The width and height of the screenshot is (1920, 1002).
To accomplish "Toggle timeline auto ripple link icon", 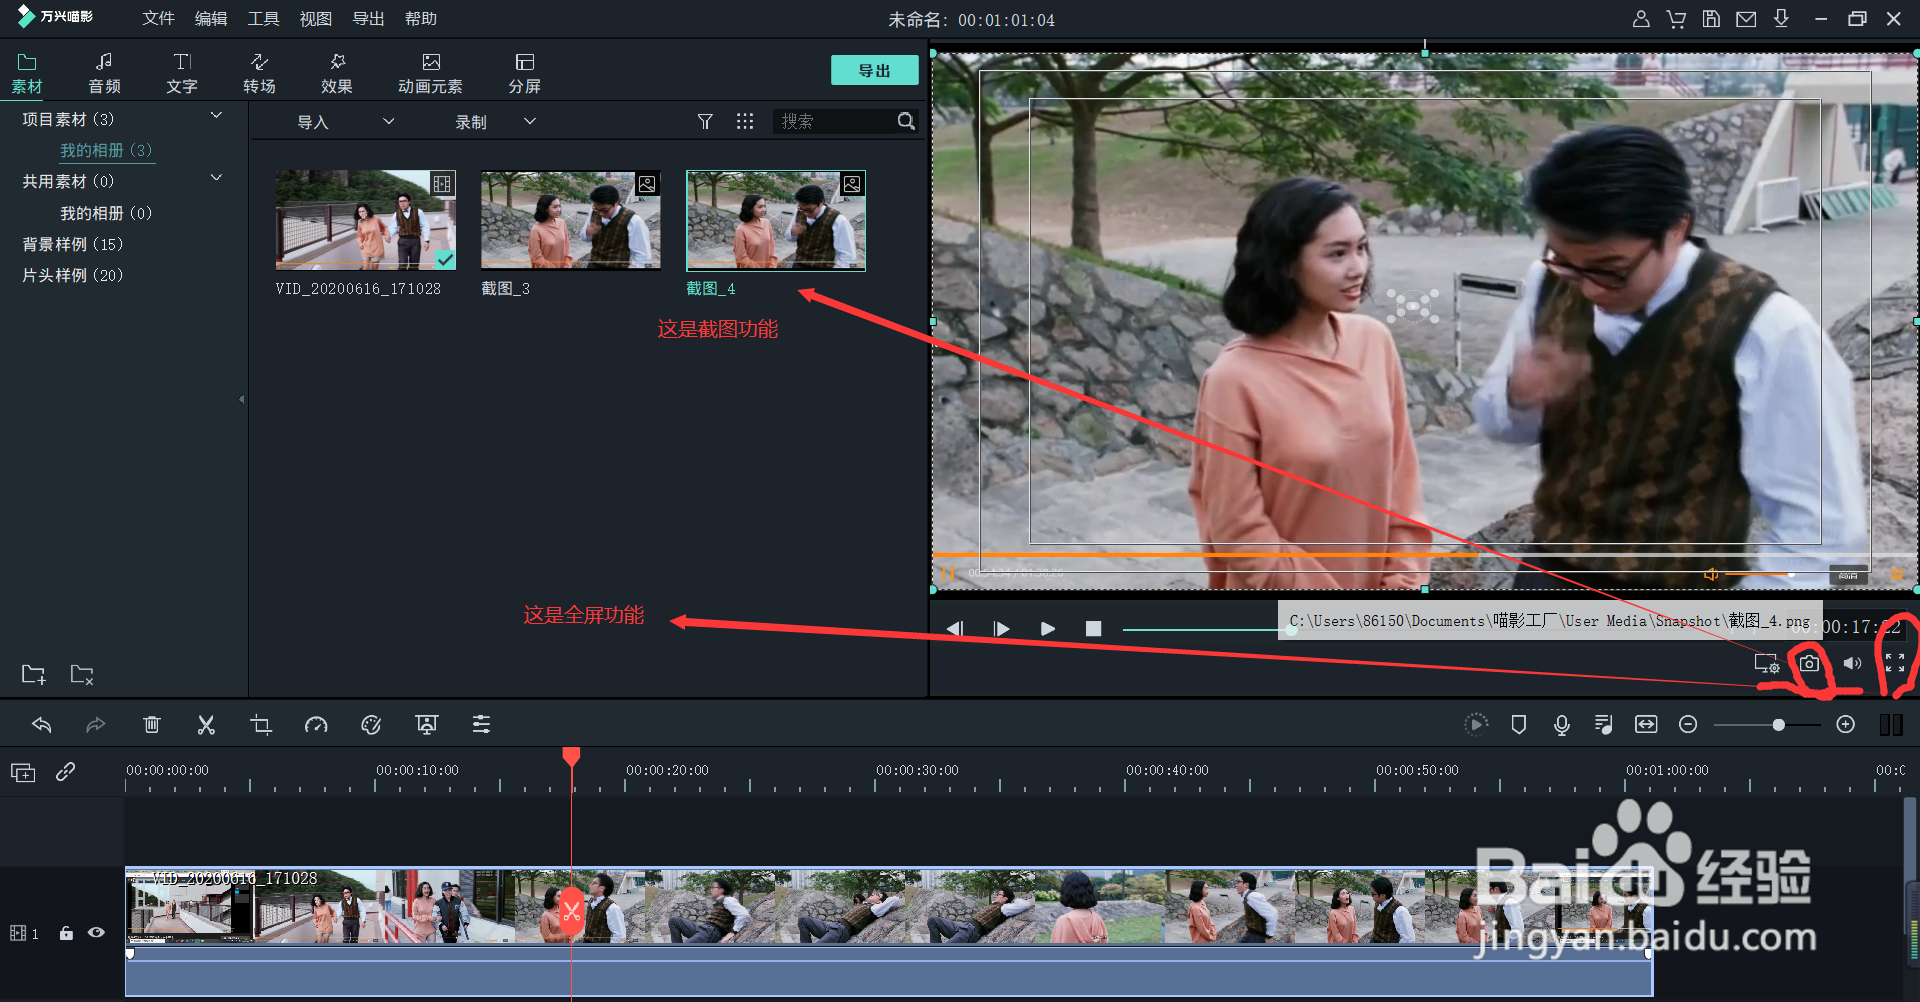I will [66, 772].
